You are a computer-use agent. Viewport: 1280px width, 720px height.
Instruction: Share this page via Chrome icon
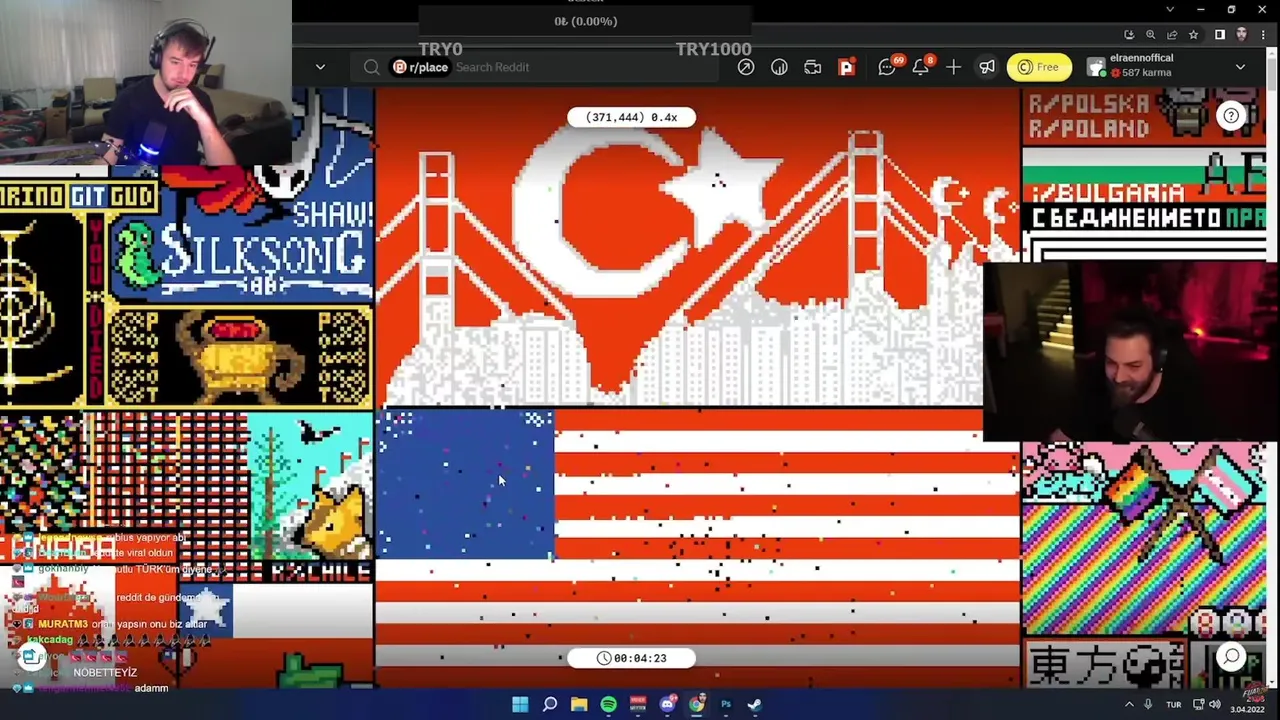tap(1172, 35)
